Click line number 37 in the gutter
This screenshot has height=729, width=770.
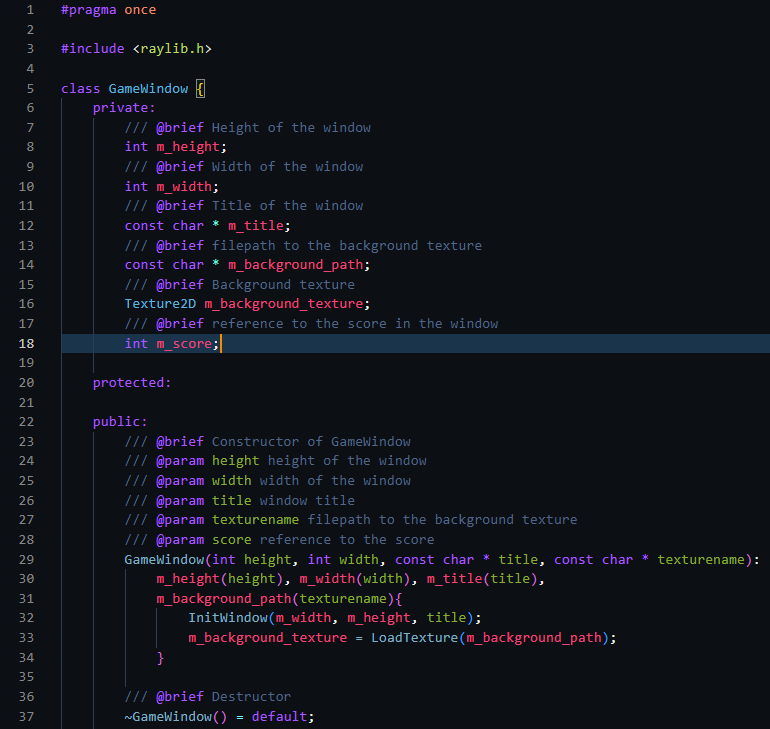27,717
